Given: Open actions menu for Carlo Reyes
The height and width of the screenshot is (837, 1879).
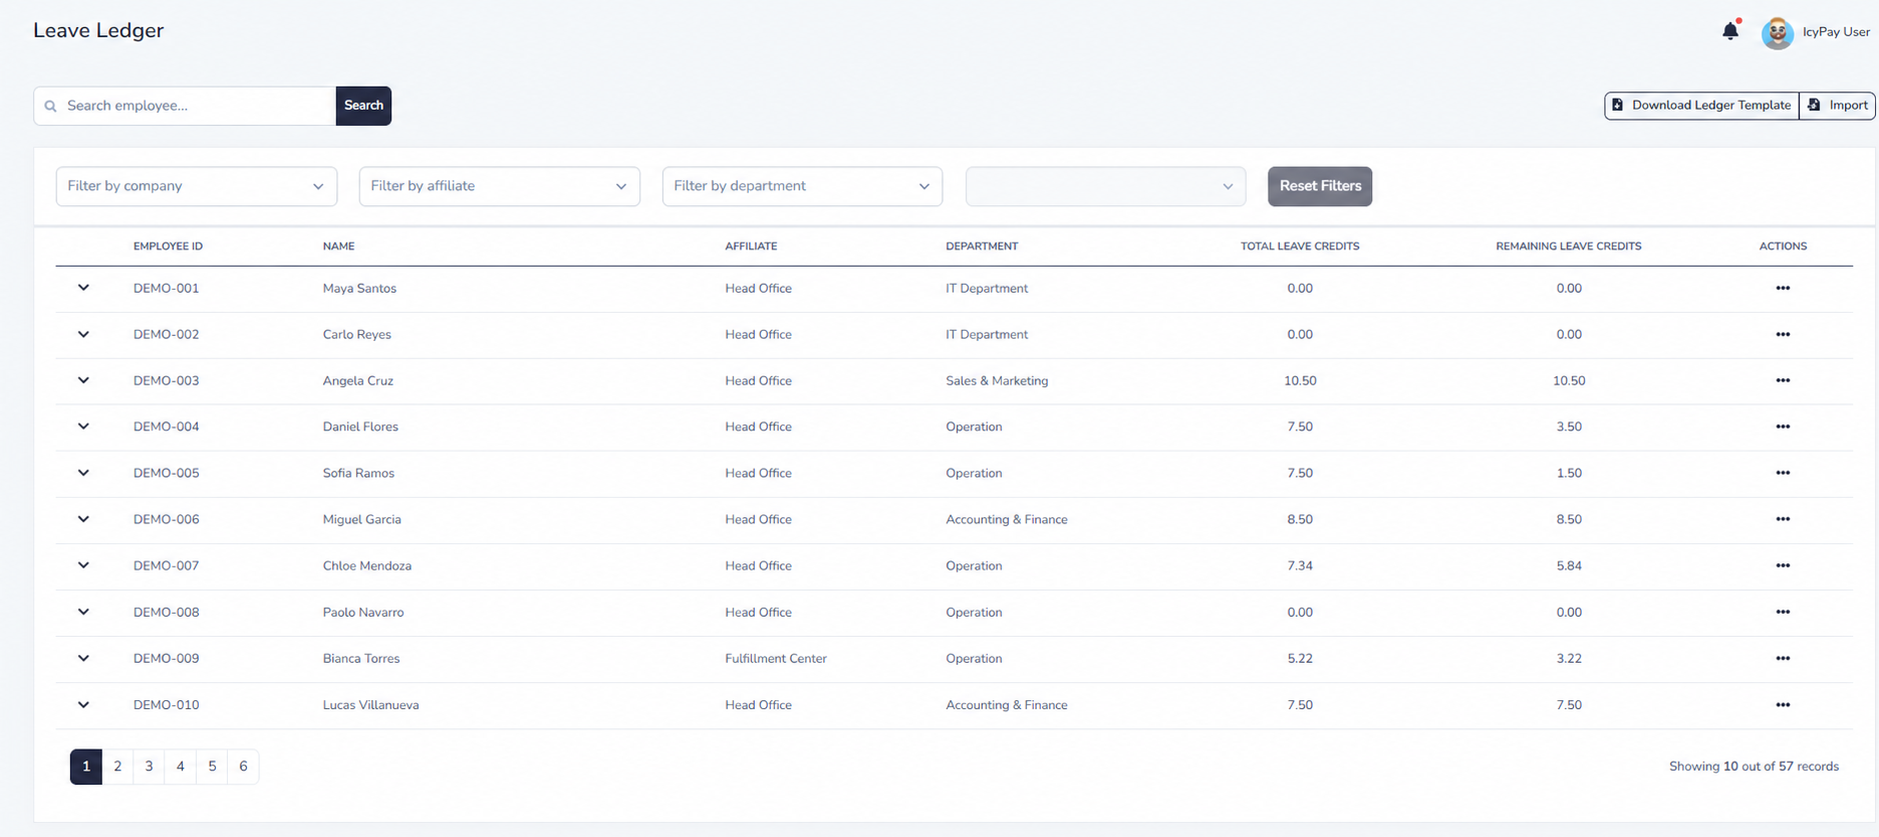Looking at the screenshot, I should pos(1782,334).
